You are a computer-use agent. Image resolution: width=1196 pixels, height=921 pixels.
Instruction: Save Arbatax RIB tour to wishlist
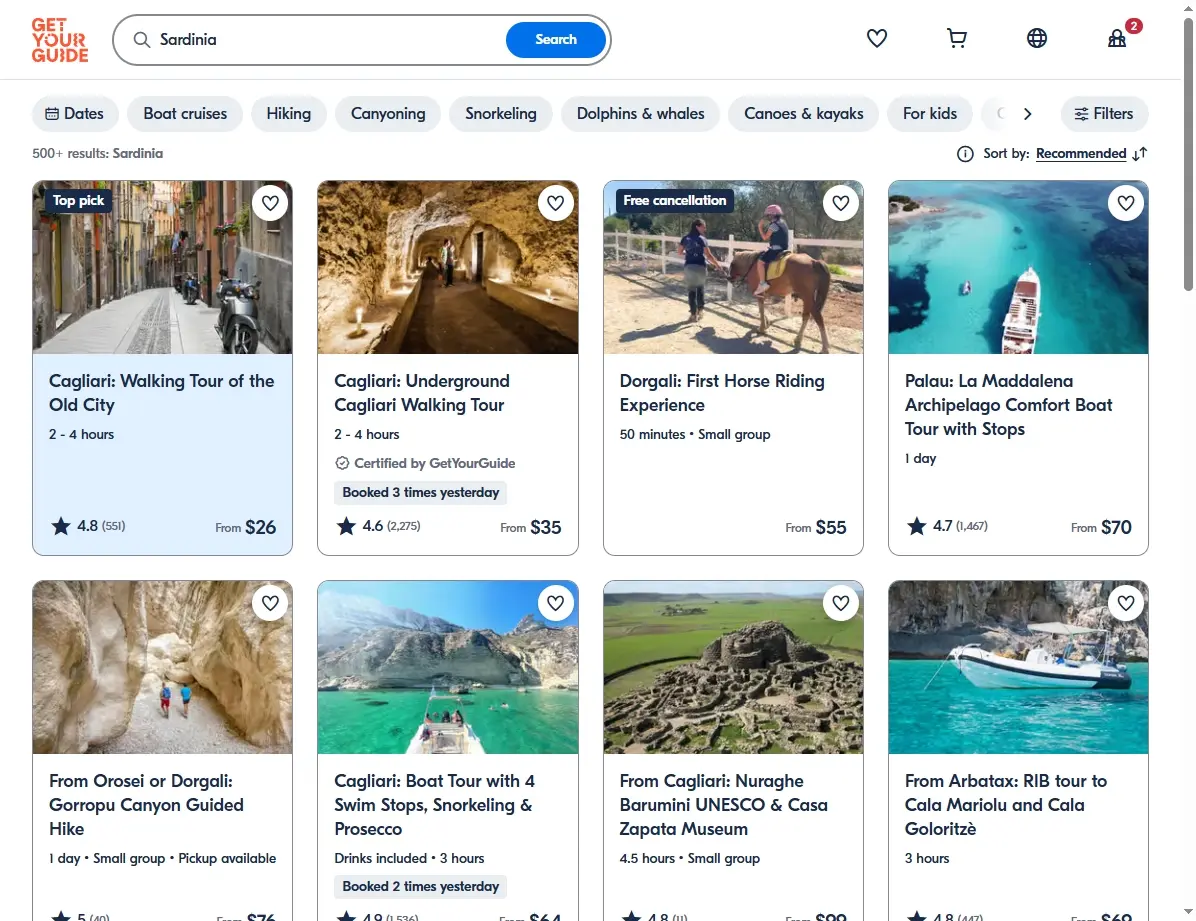tap(1126, 603)
